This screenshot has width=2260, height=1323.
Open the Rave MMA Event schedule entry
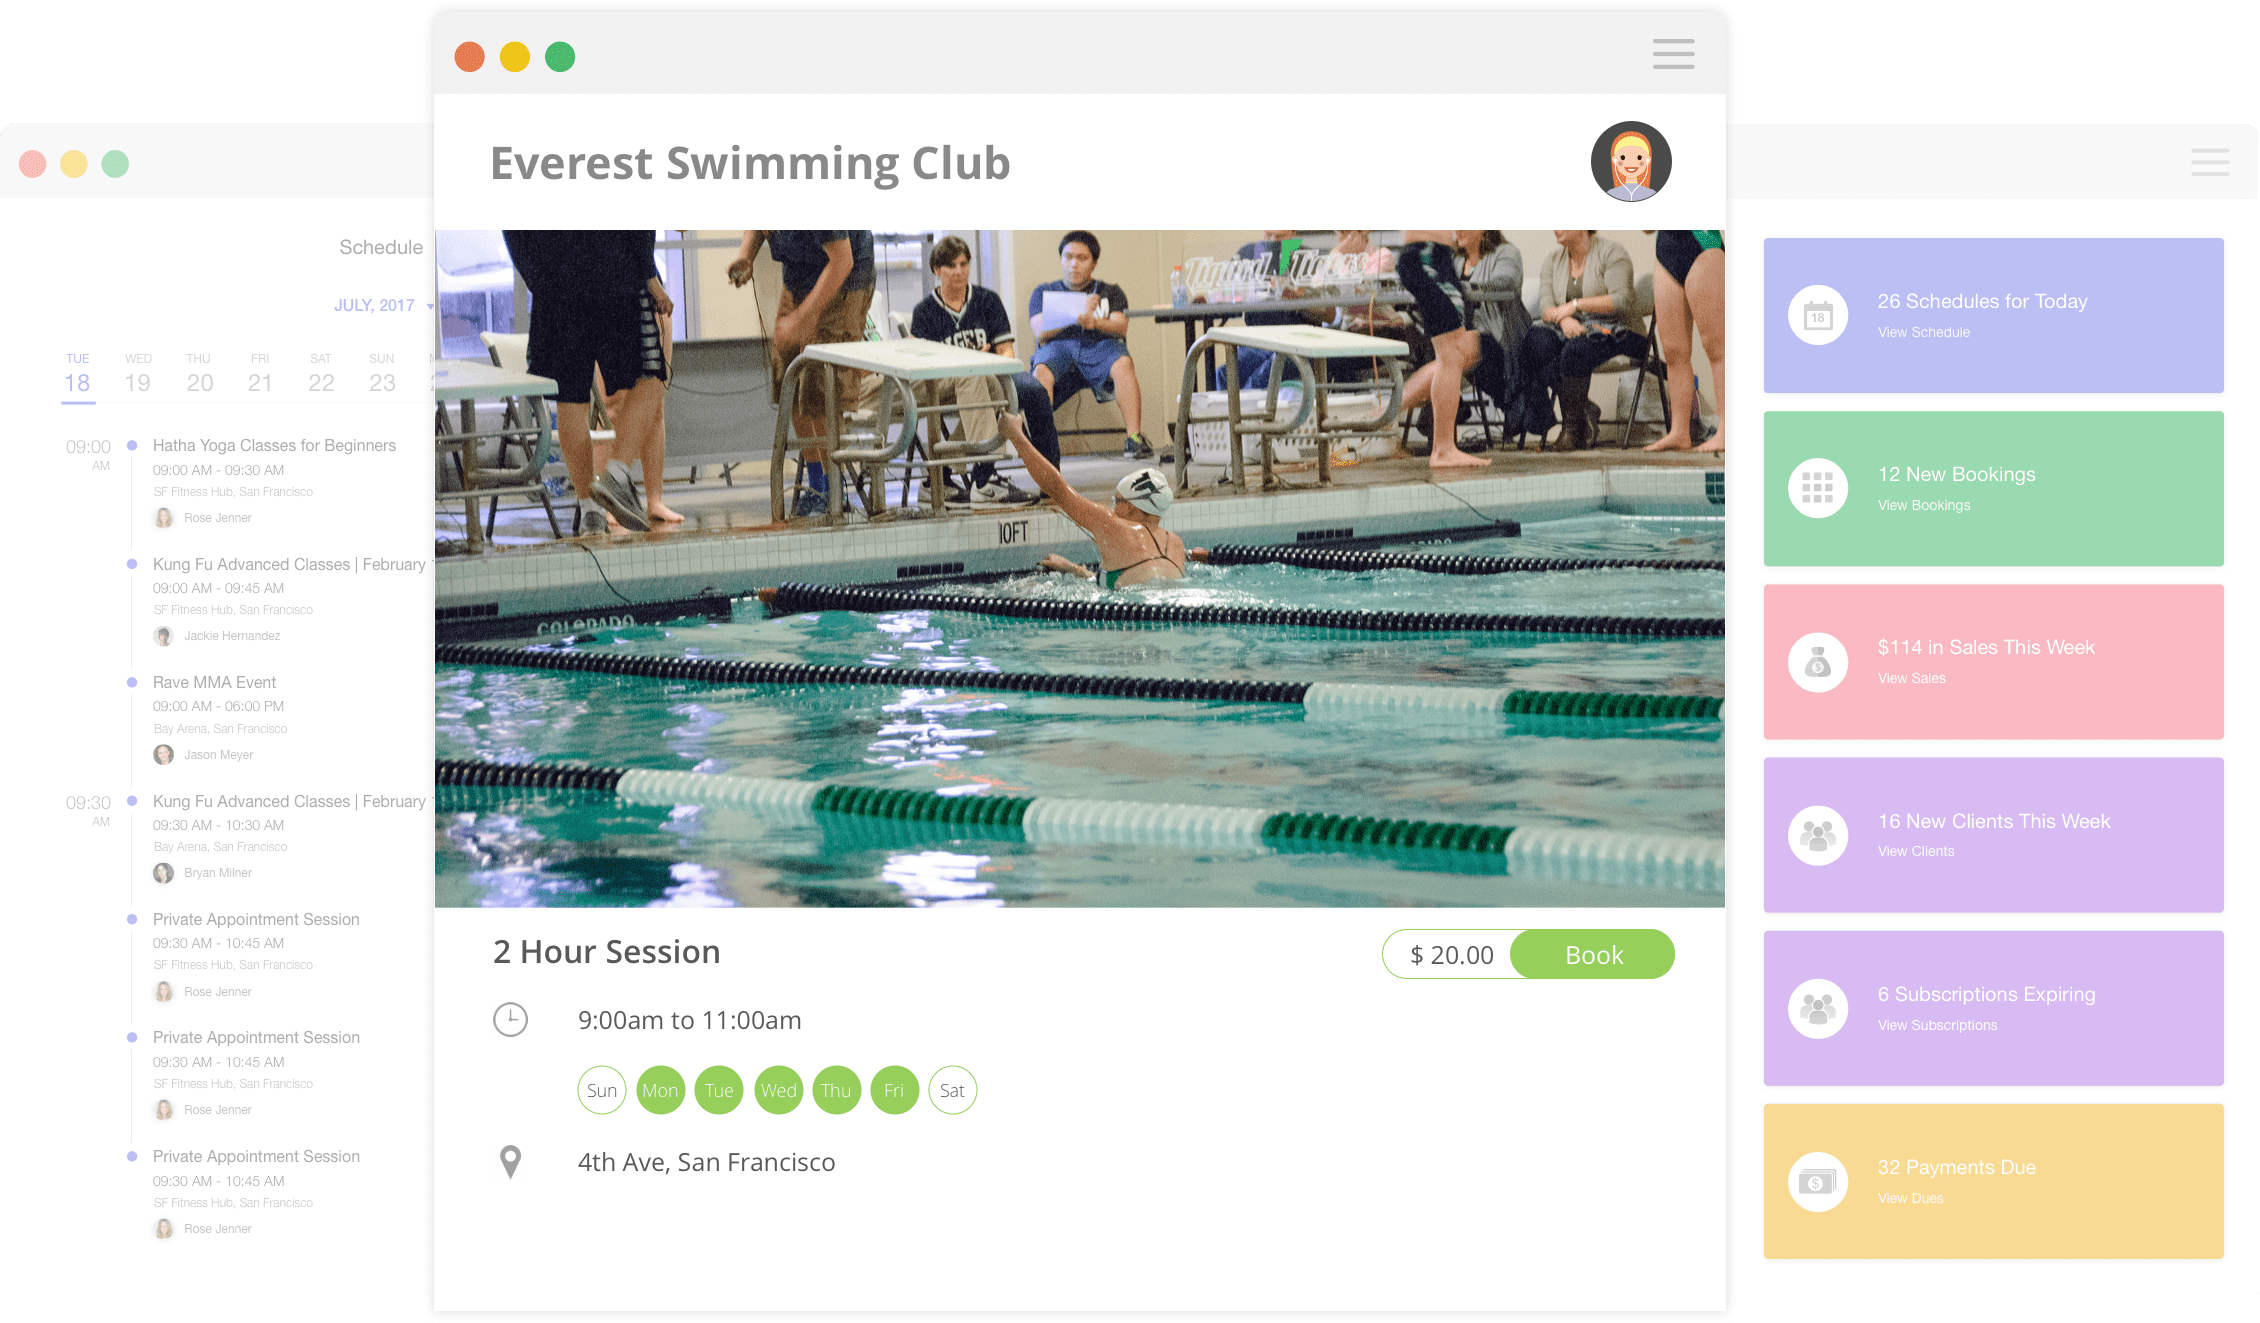[x=214, y=682]
